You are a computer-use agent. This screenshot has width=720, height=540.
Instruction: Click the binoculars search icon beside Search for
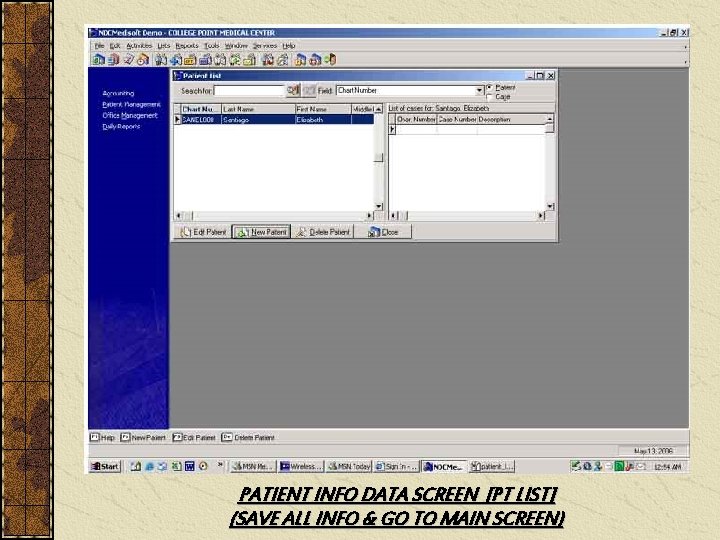tap(293, 90)
